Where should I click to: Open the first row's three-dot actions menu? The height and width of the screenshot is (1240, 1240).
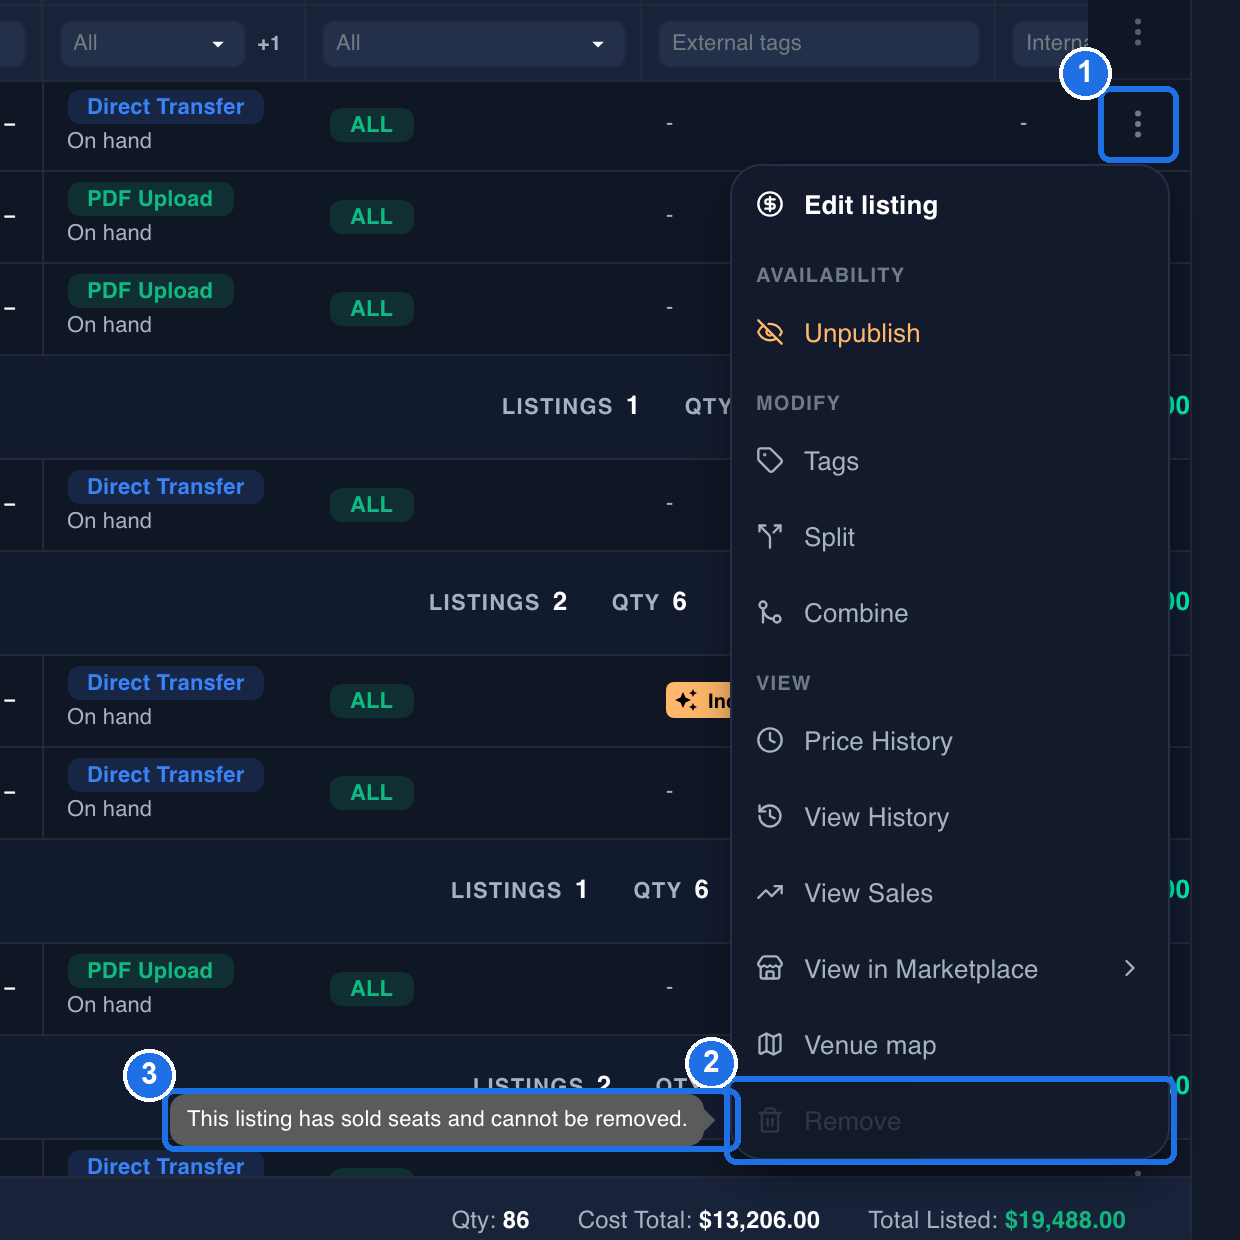point(1138,125)
